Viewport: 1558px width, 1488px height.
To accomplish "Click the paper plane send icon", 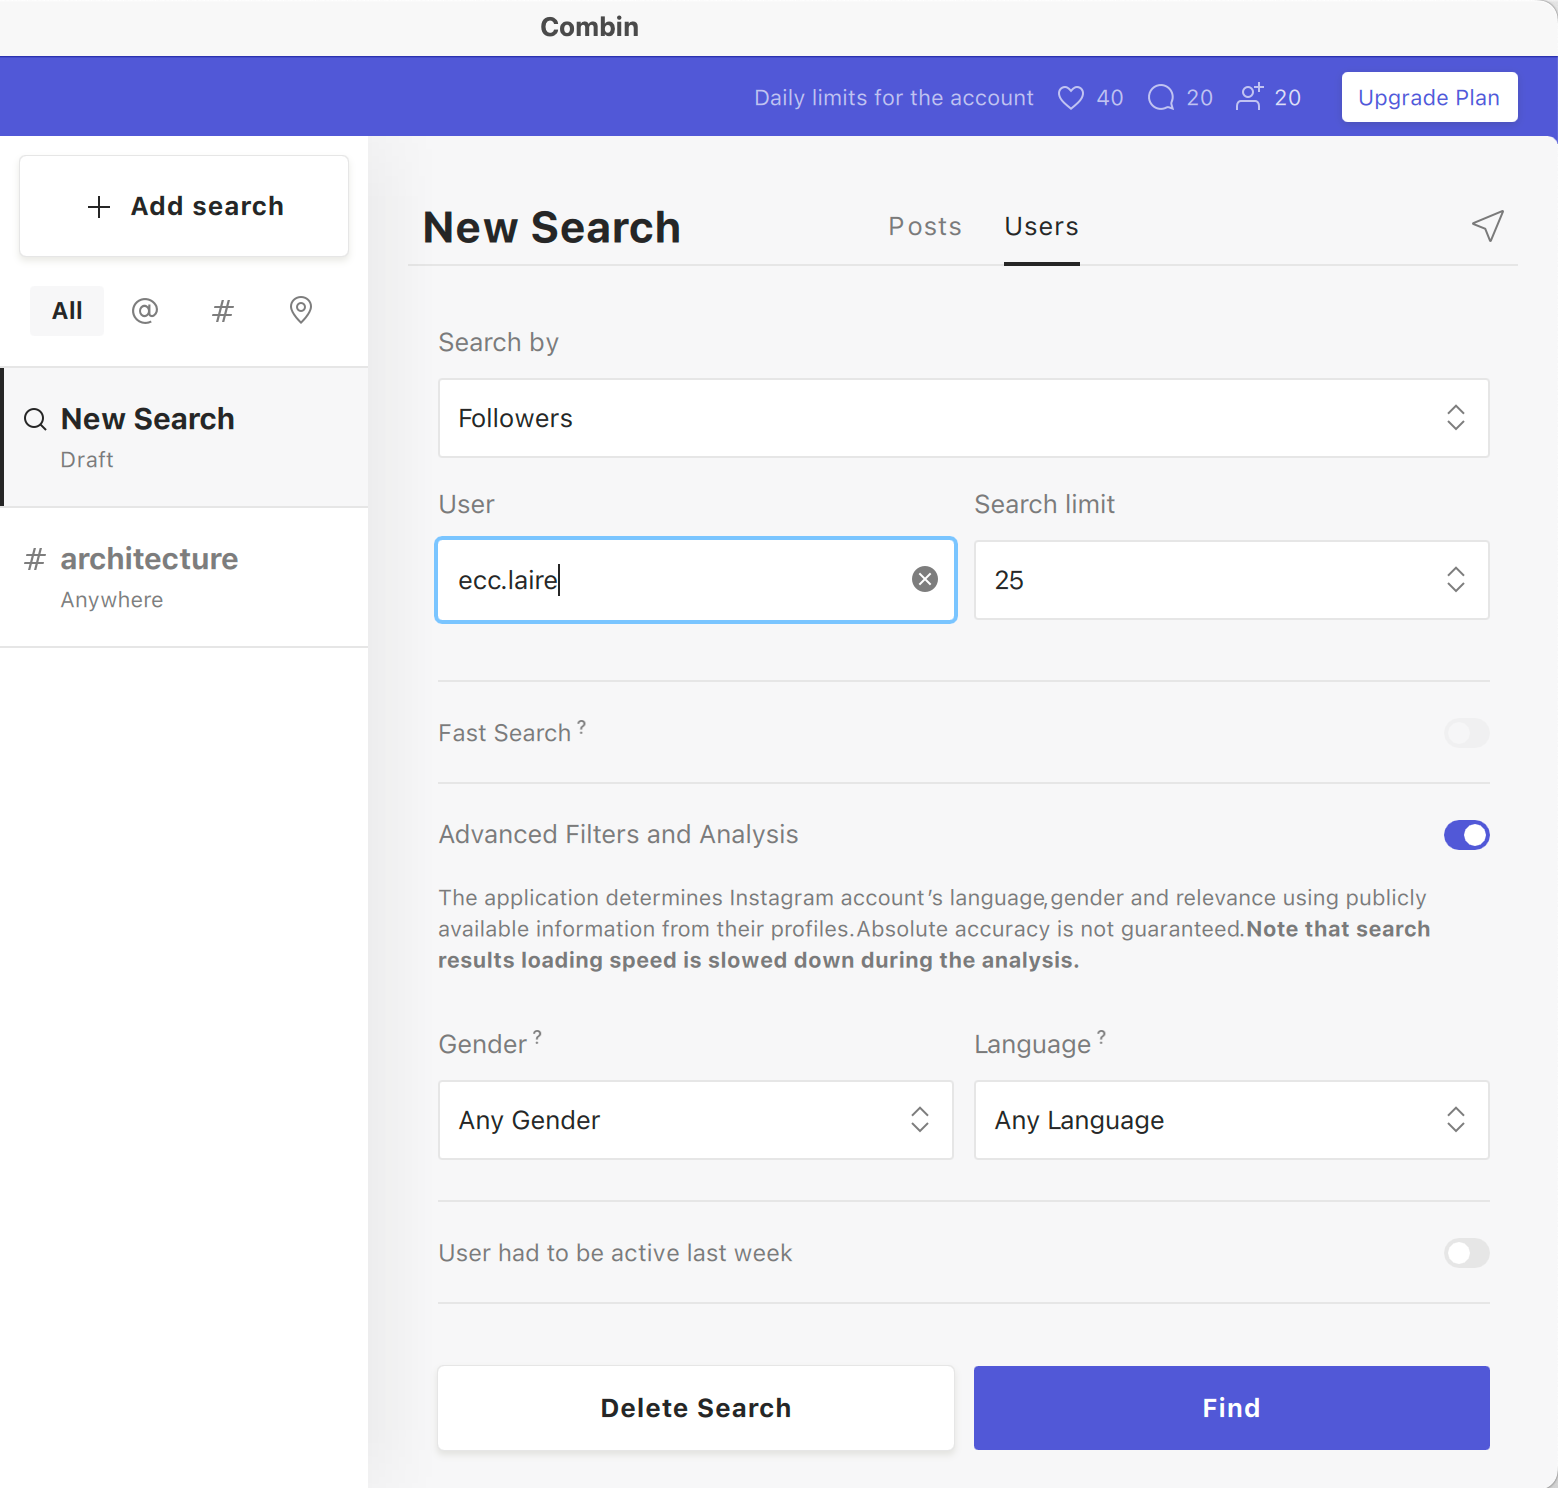I will click(1487, 226).
